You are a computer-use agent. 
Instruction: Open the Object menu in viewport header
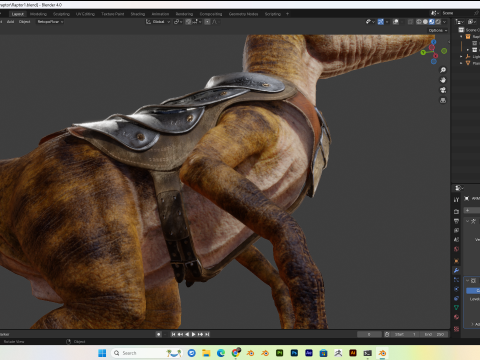(x=24, y=22)
